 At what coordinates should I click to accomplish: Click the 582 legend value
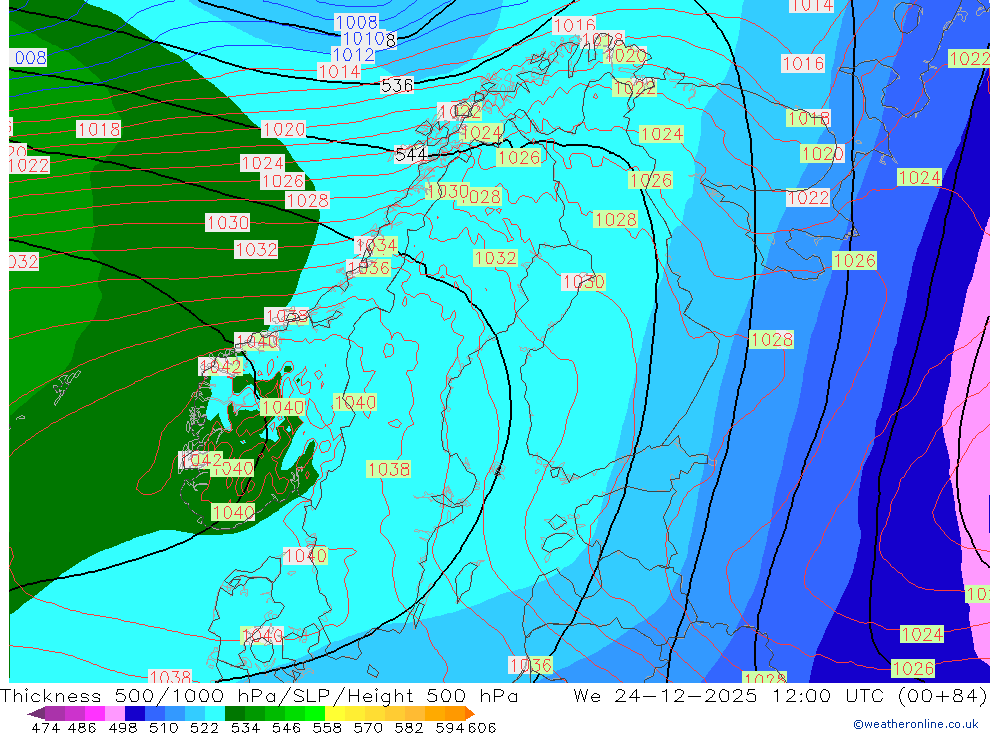[409, 728]
